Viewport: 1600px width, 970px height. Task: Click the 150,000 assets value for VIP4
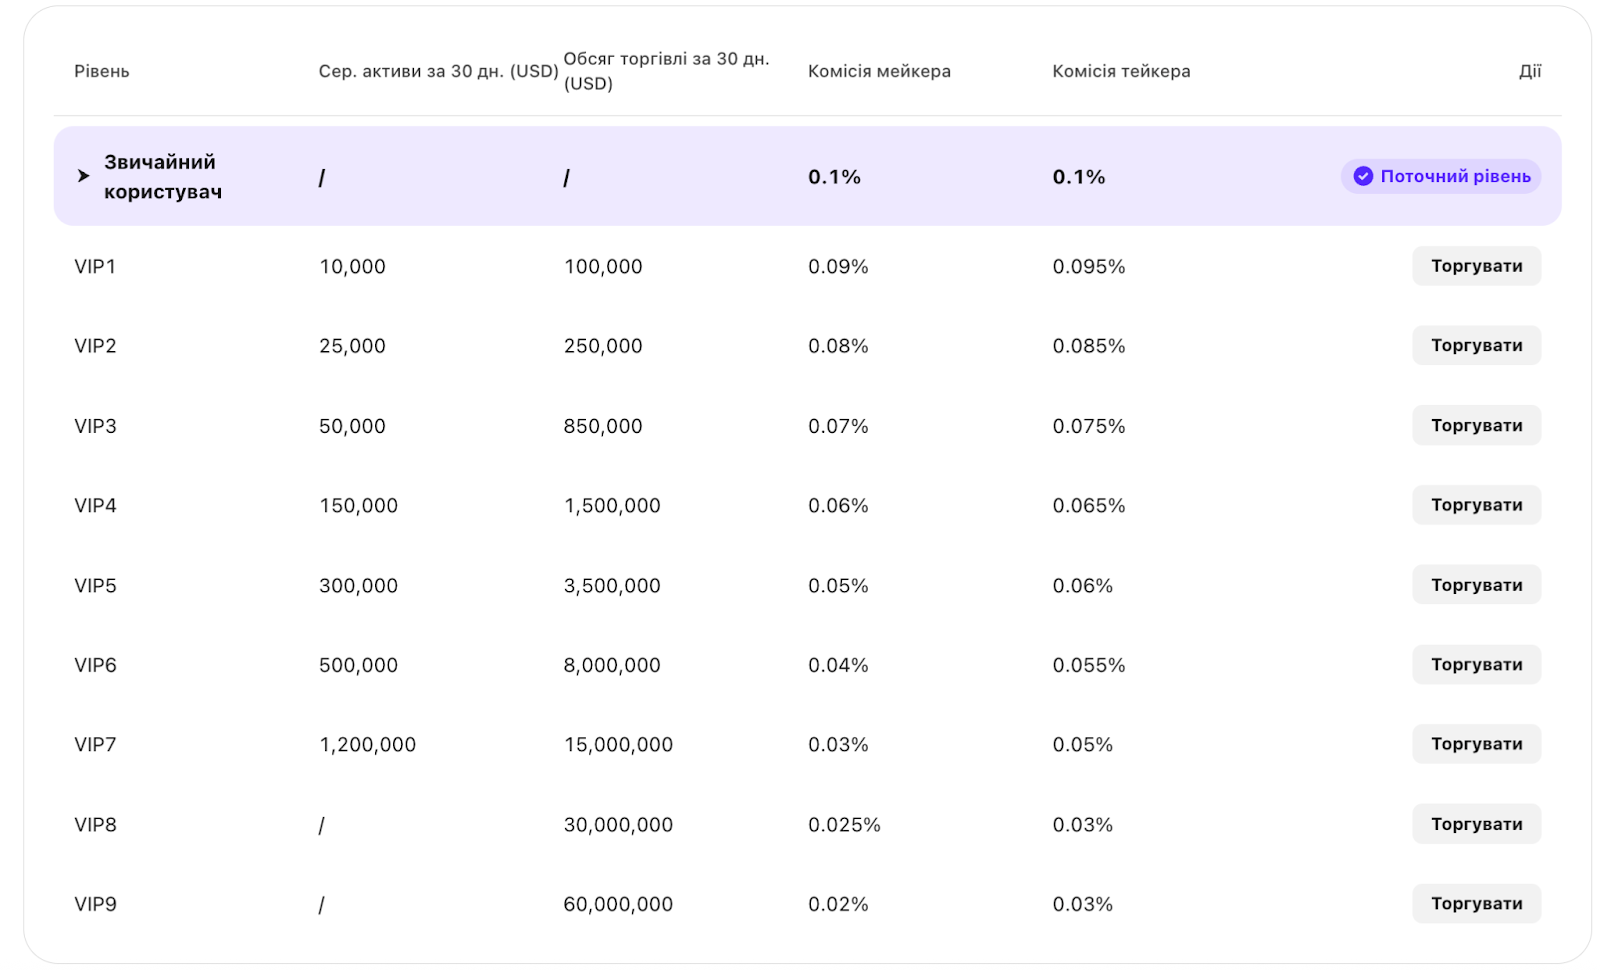pos(358,506)
